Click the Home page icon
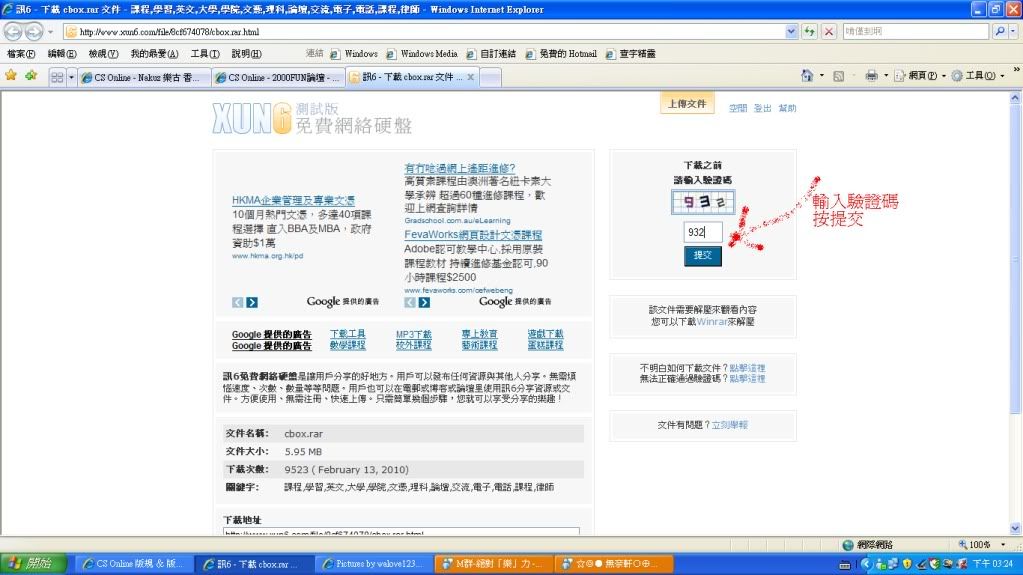 [x=806, y=76]
